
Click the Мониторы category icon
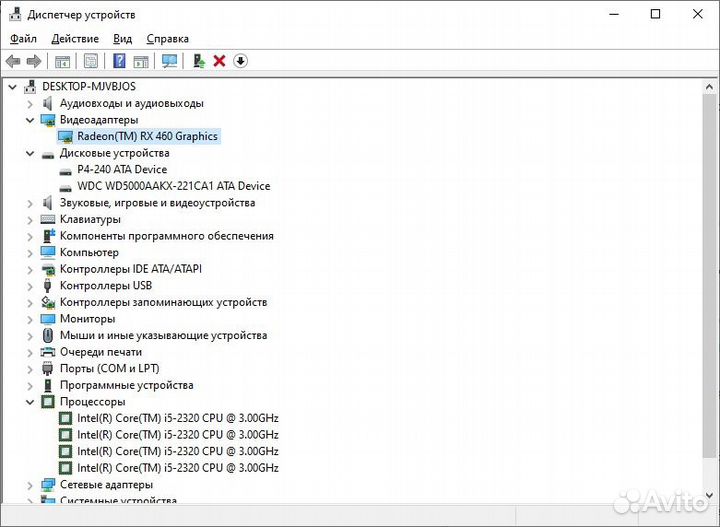tap(48, 319)
